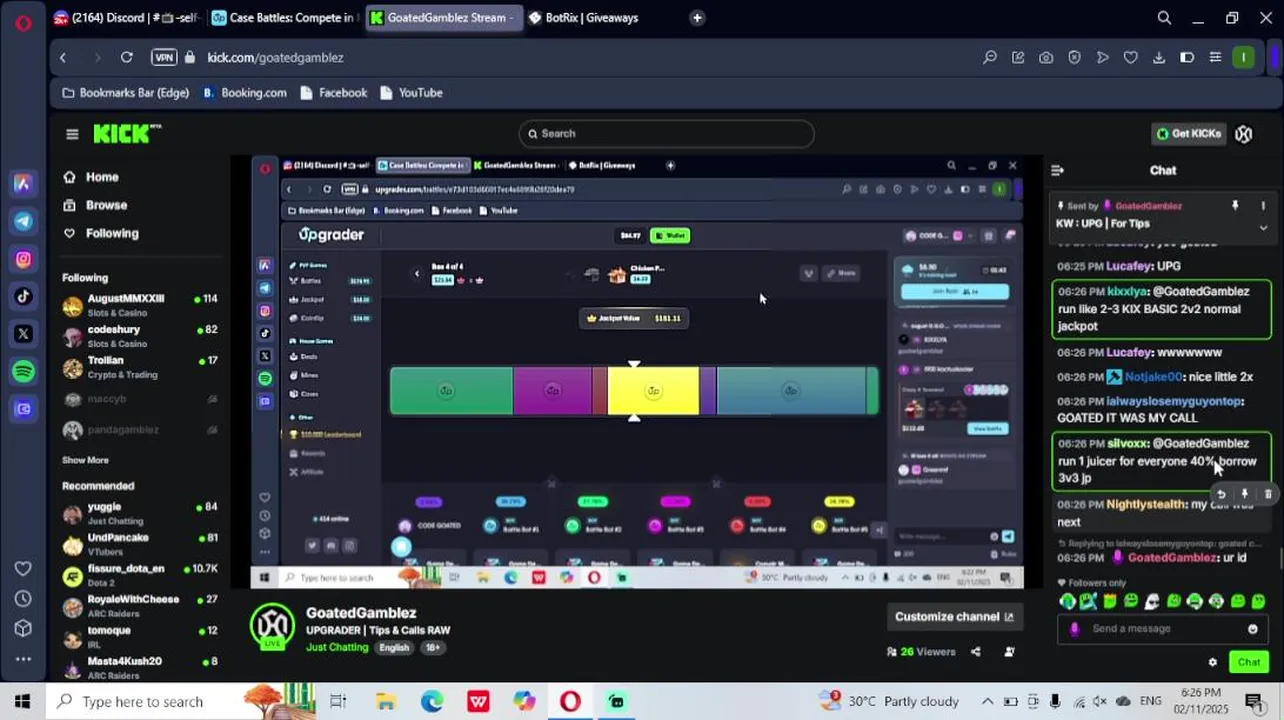Focus the Kick search box

pyautogui.click(x=666, y=134)
